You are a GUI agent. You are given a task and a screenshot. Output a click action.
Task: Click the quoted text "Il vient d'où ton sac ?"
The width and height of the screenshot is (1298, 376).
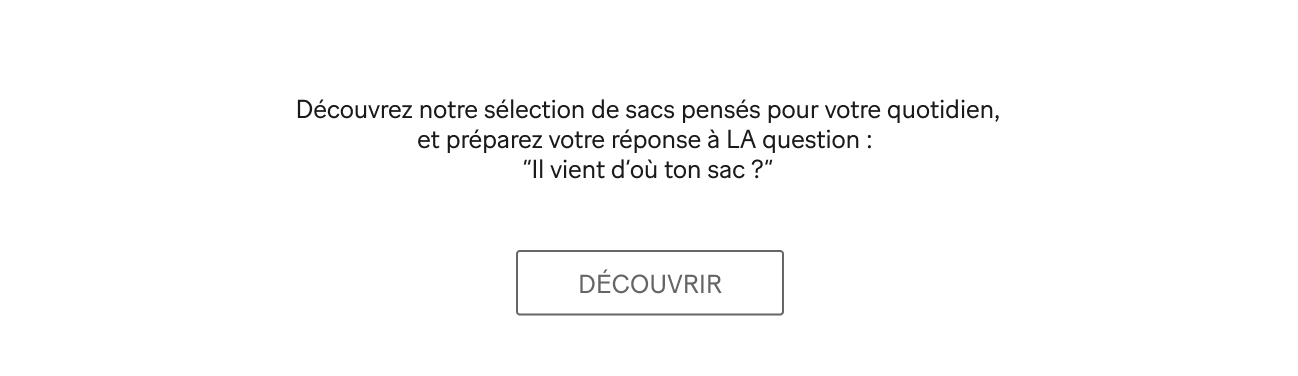tap(649, 170)
